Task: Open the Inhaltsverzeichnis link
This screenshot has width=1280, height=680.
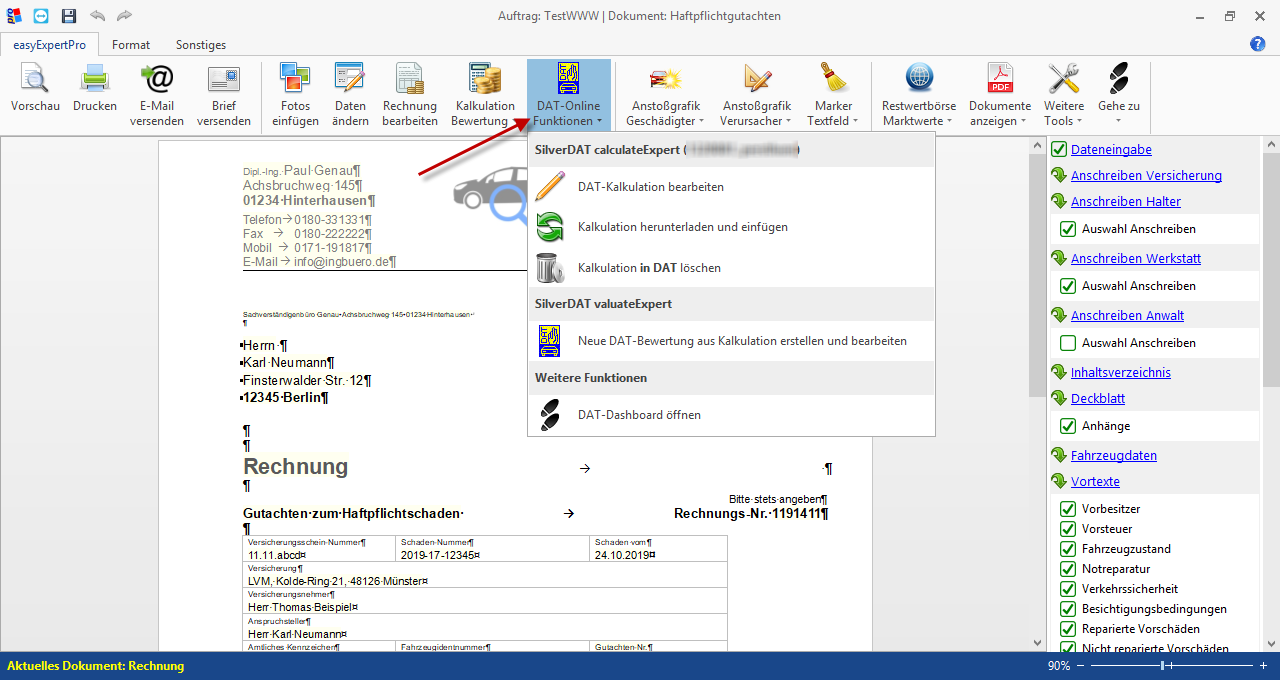Action: 1121,373
